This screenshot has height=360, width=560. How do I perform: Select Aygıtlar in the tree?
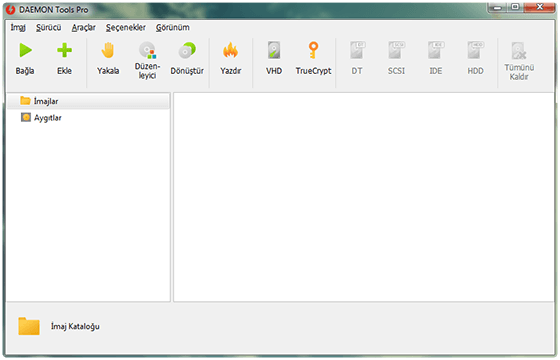(88, 118)
